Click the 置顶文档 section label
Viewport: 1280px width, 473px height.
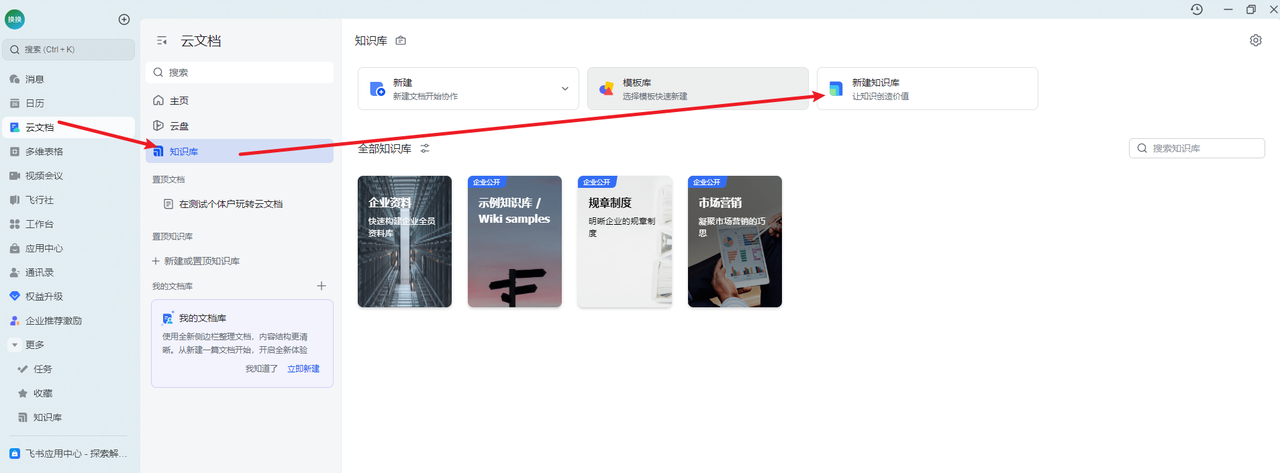click(169, 180)
